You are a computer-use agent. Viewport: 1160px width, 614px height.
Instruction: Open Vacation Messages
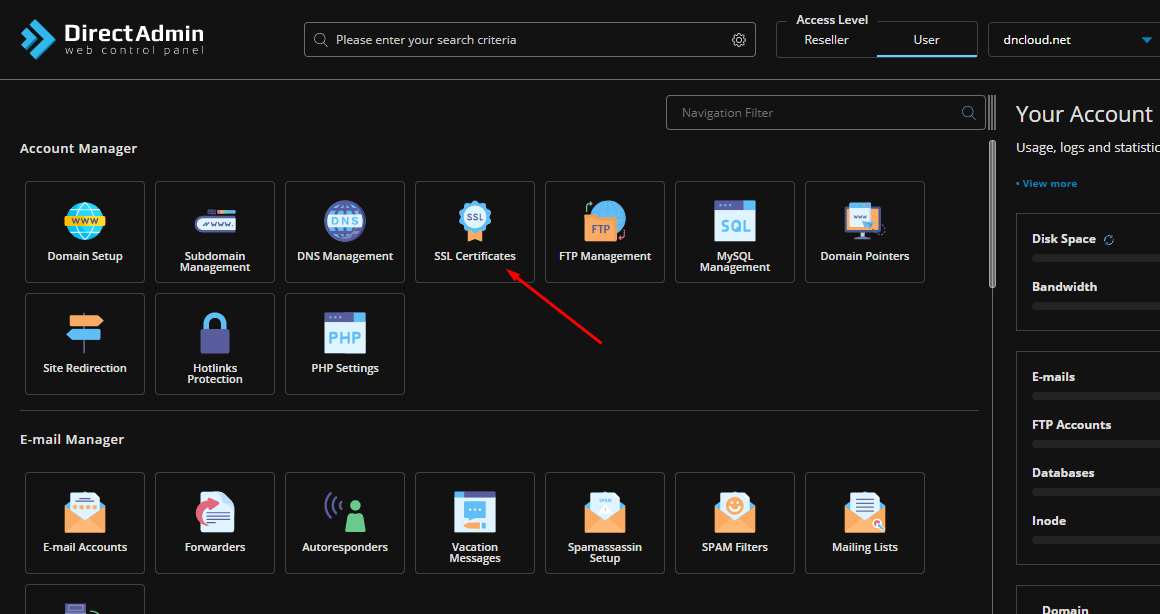click(475, 523)
